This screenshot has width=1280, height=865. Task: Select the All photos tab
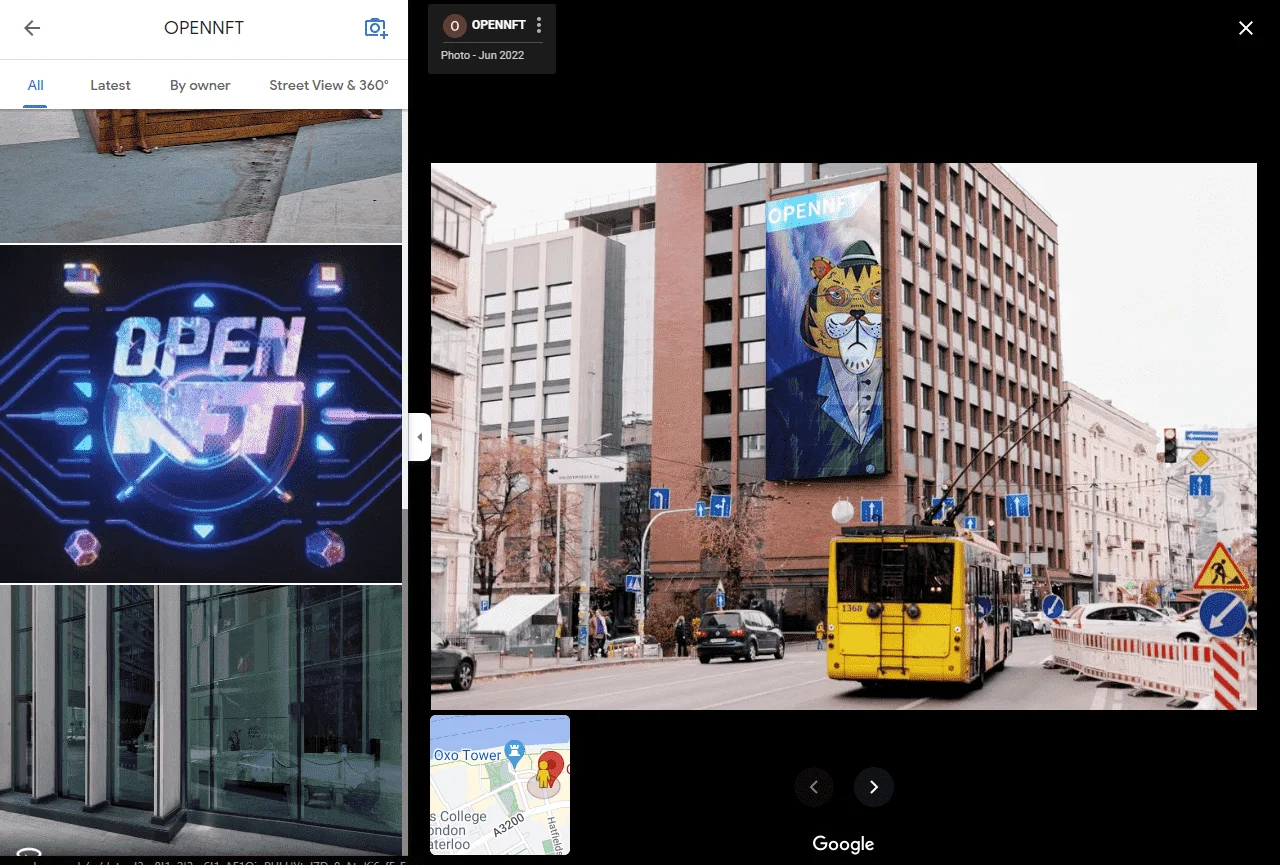(35, 85)
